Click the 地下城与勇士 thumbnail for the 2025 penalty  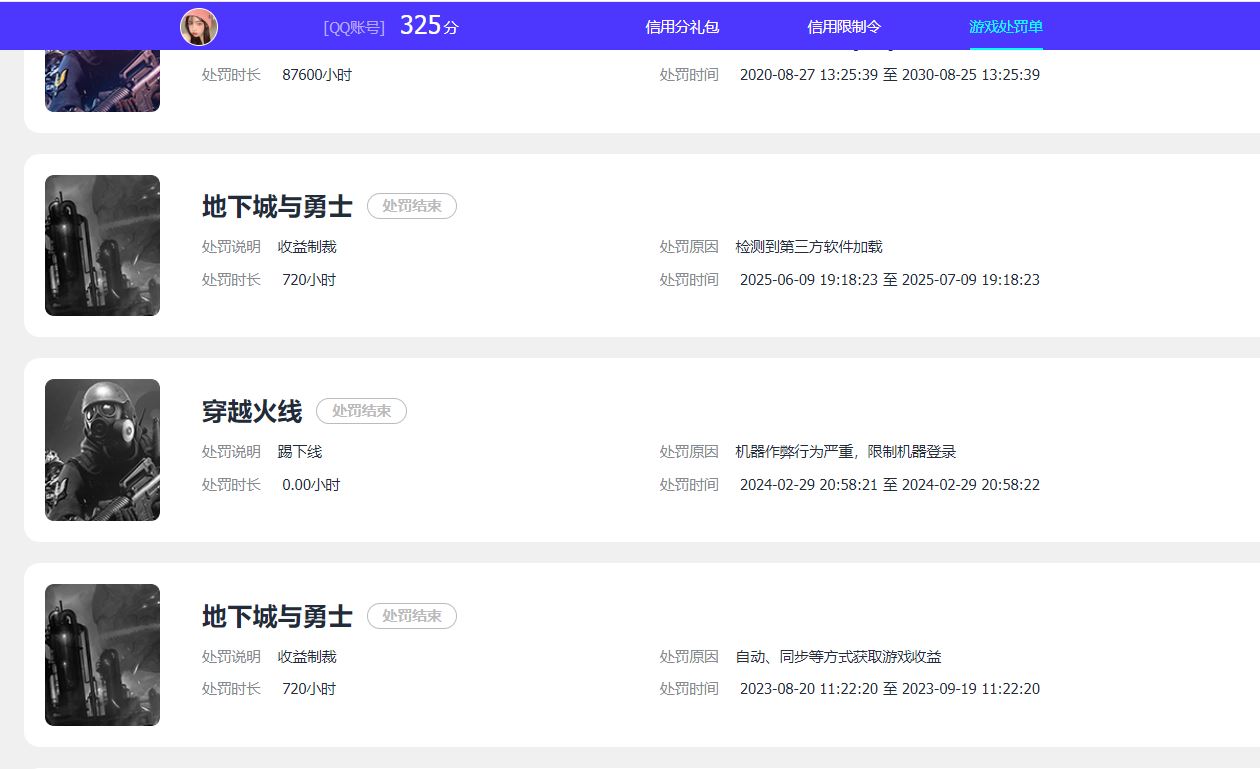click(x=102, y=245)
